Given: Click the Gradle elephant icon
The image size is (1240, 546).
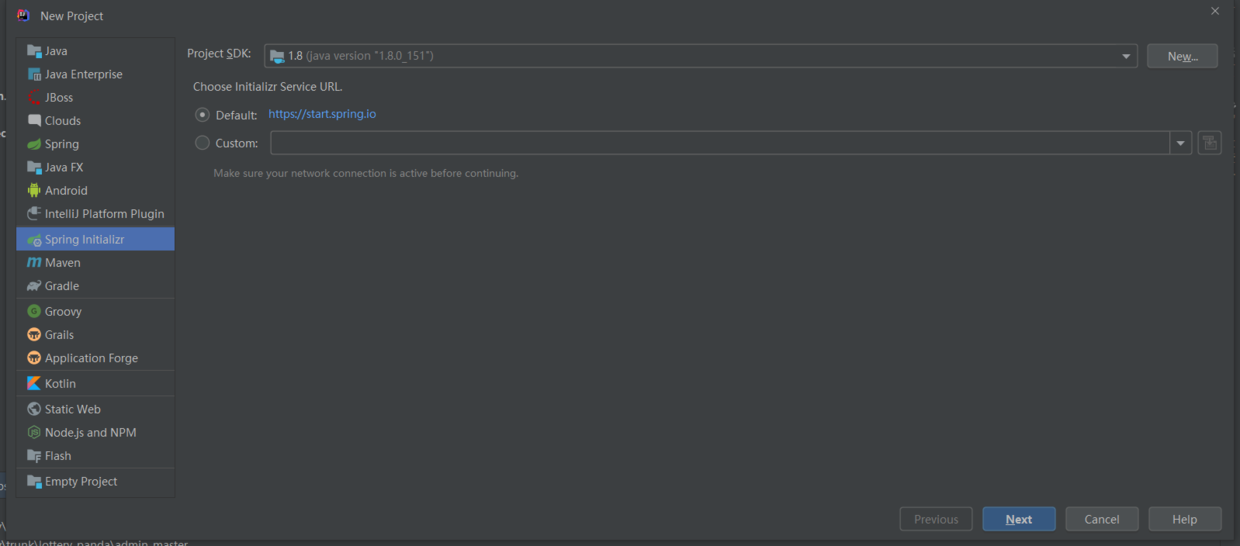Looking at the screenshot, I should 34,286.
